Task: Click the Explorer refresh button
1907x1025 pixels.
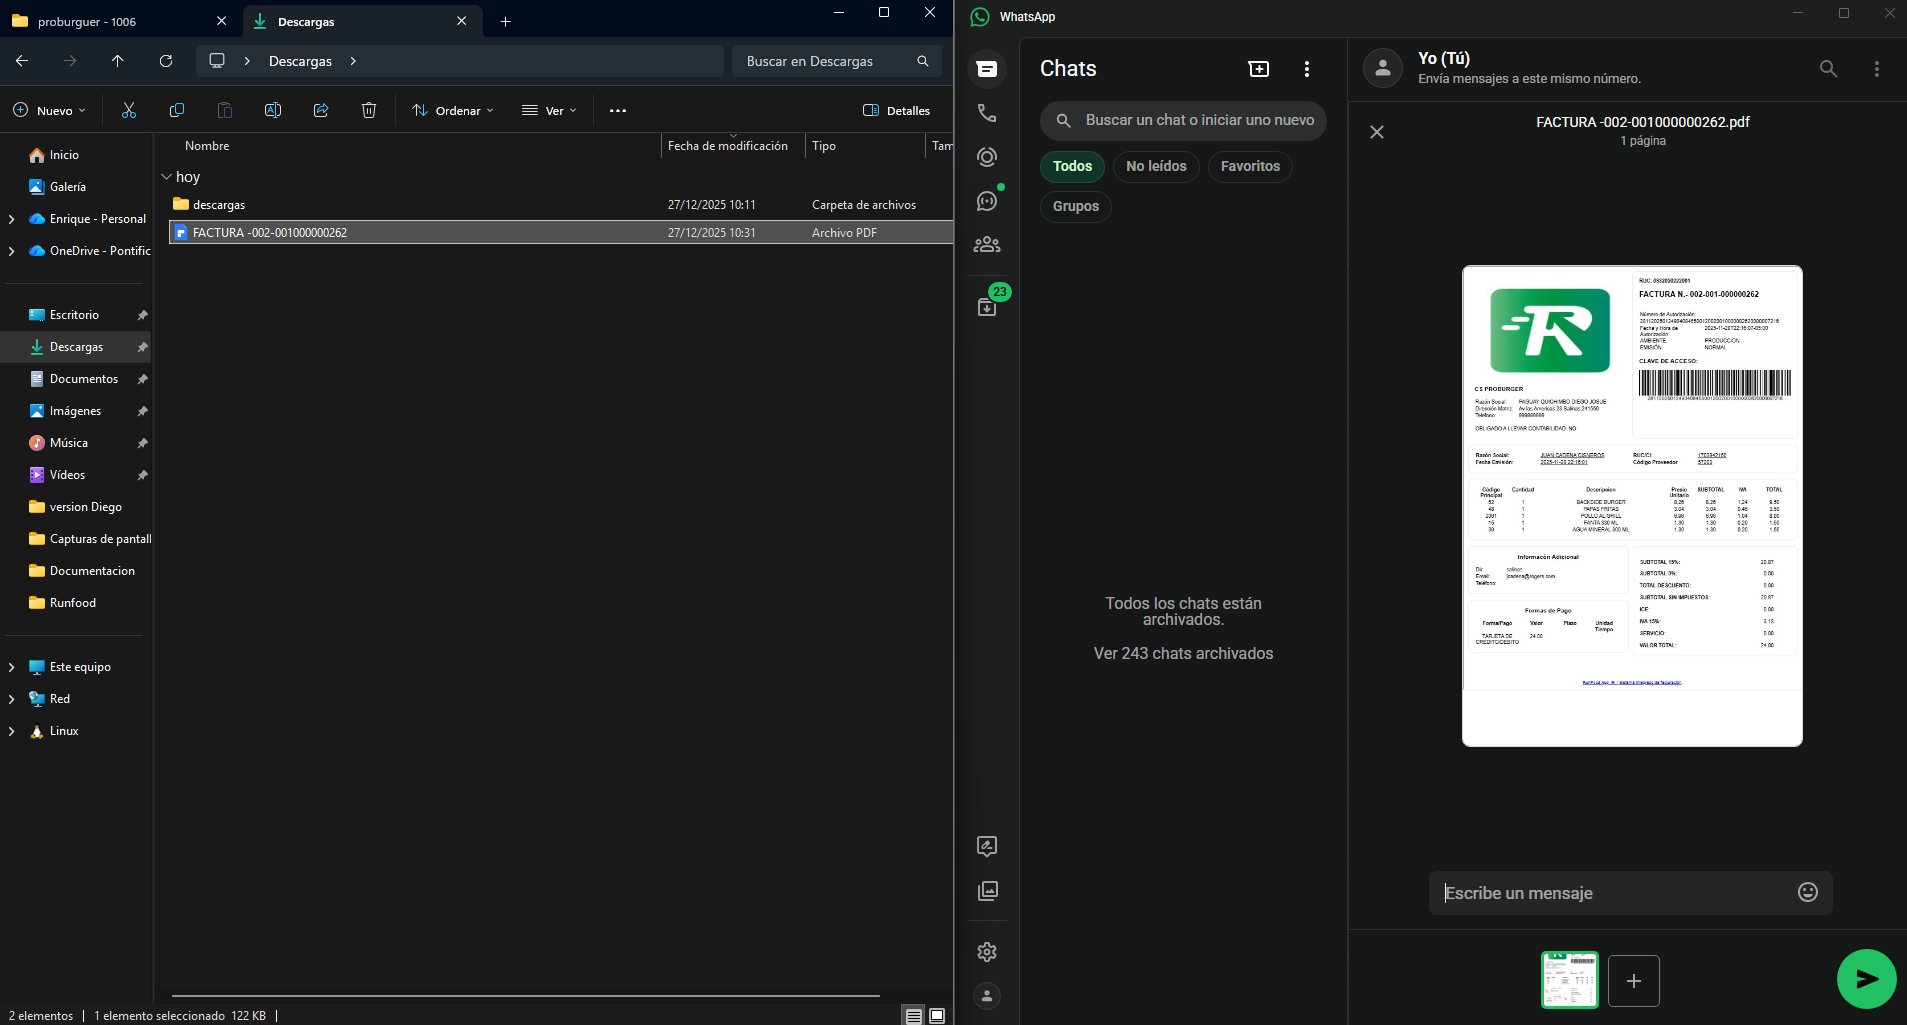Action: click(166, 61)
